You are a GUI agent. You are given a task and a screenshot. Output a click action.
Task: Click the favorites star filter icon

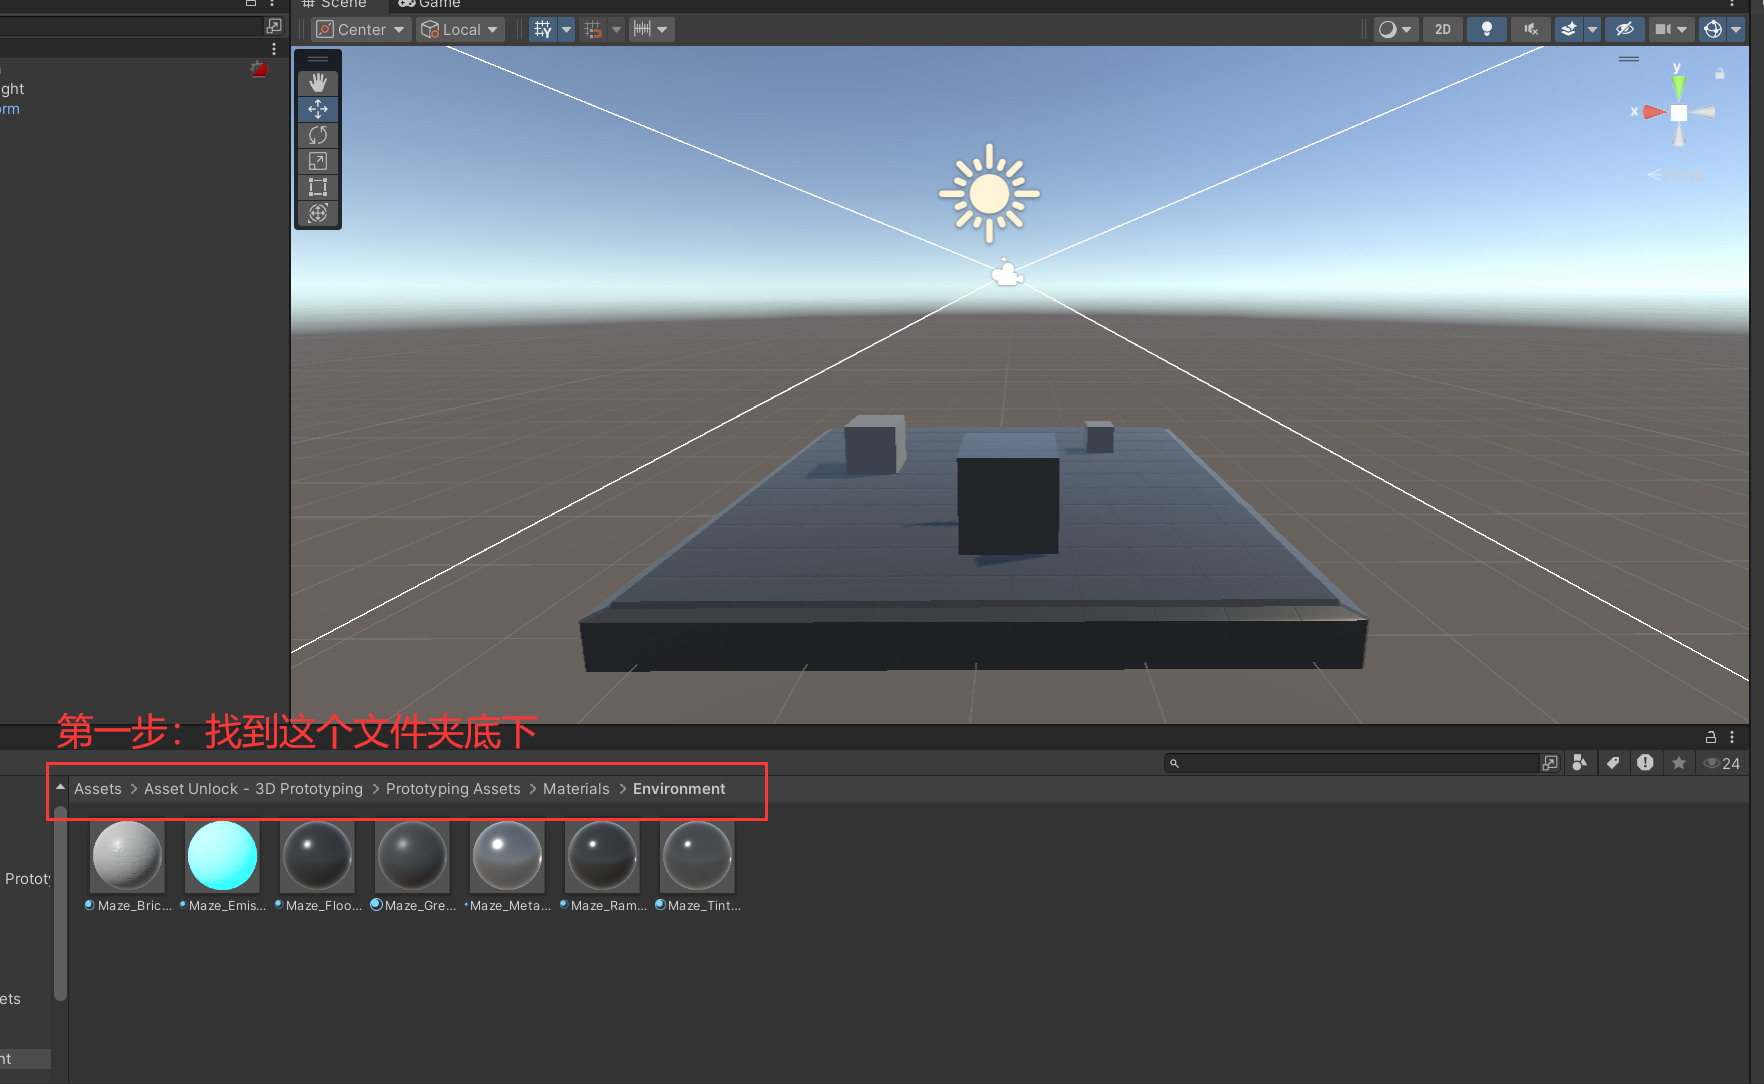(1679, 763)
